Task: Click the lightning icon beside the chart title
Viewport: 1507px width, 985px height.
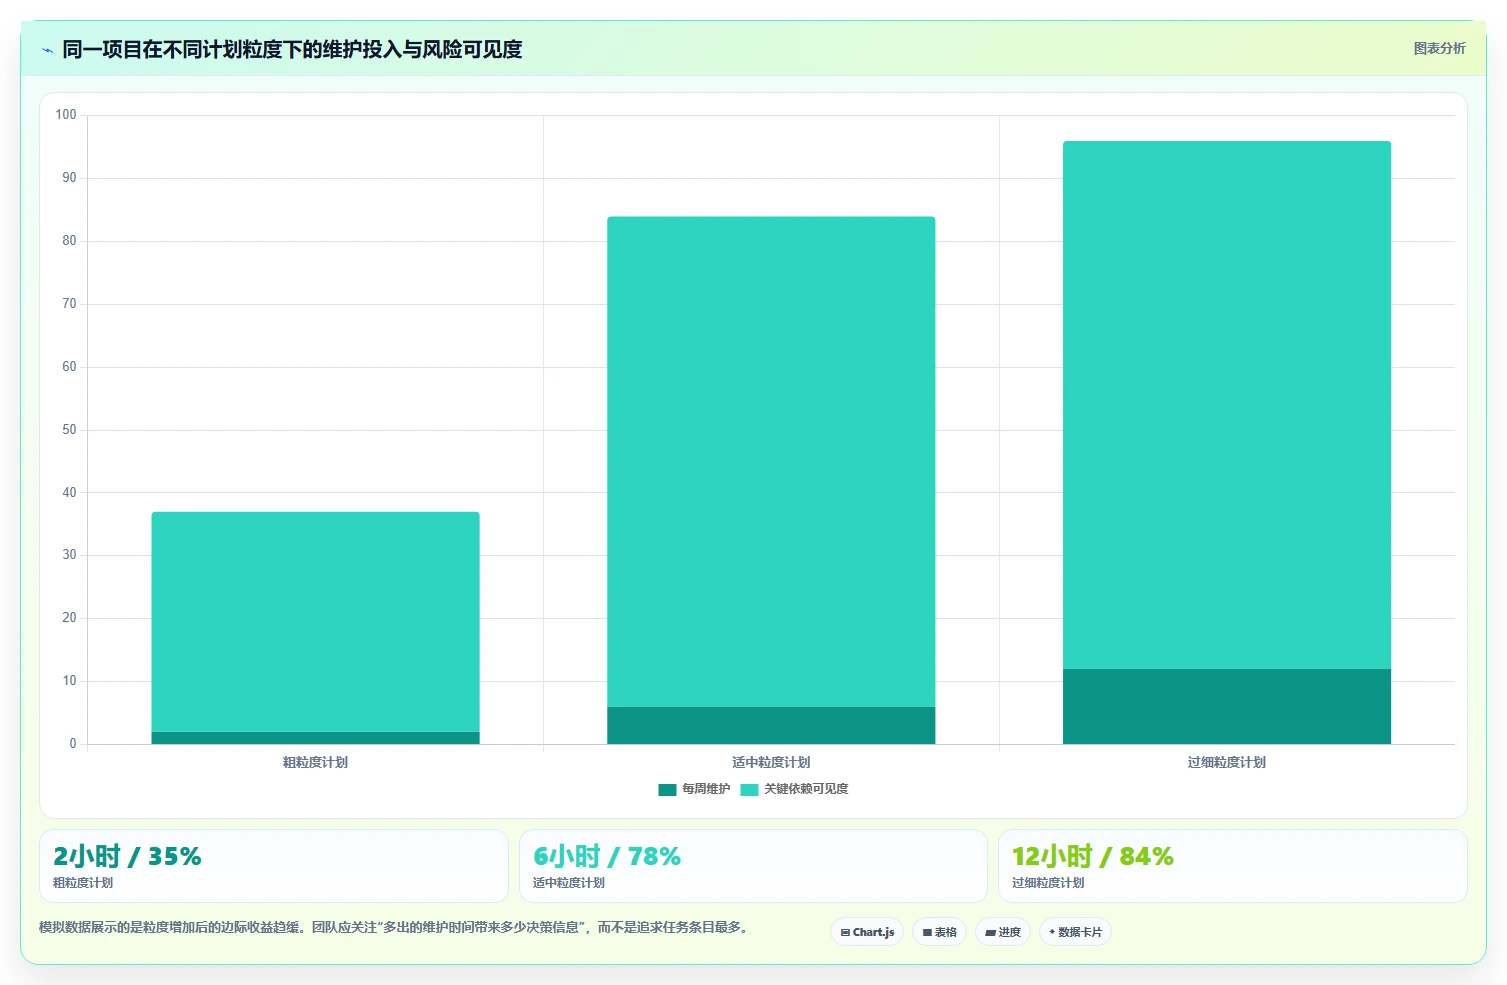Action: tap(47, 50)
